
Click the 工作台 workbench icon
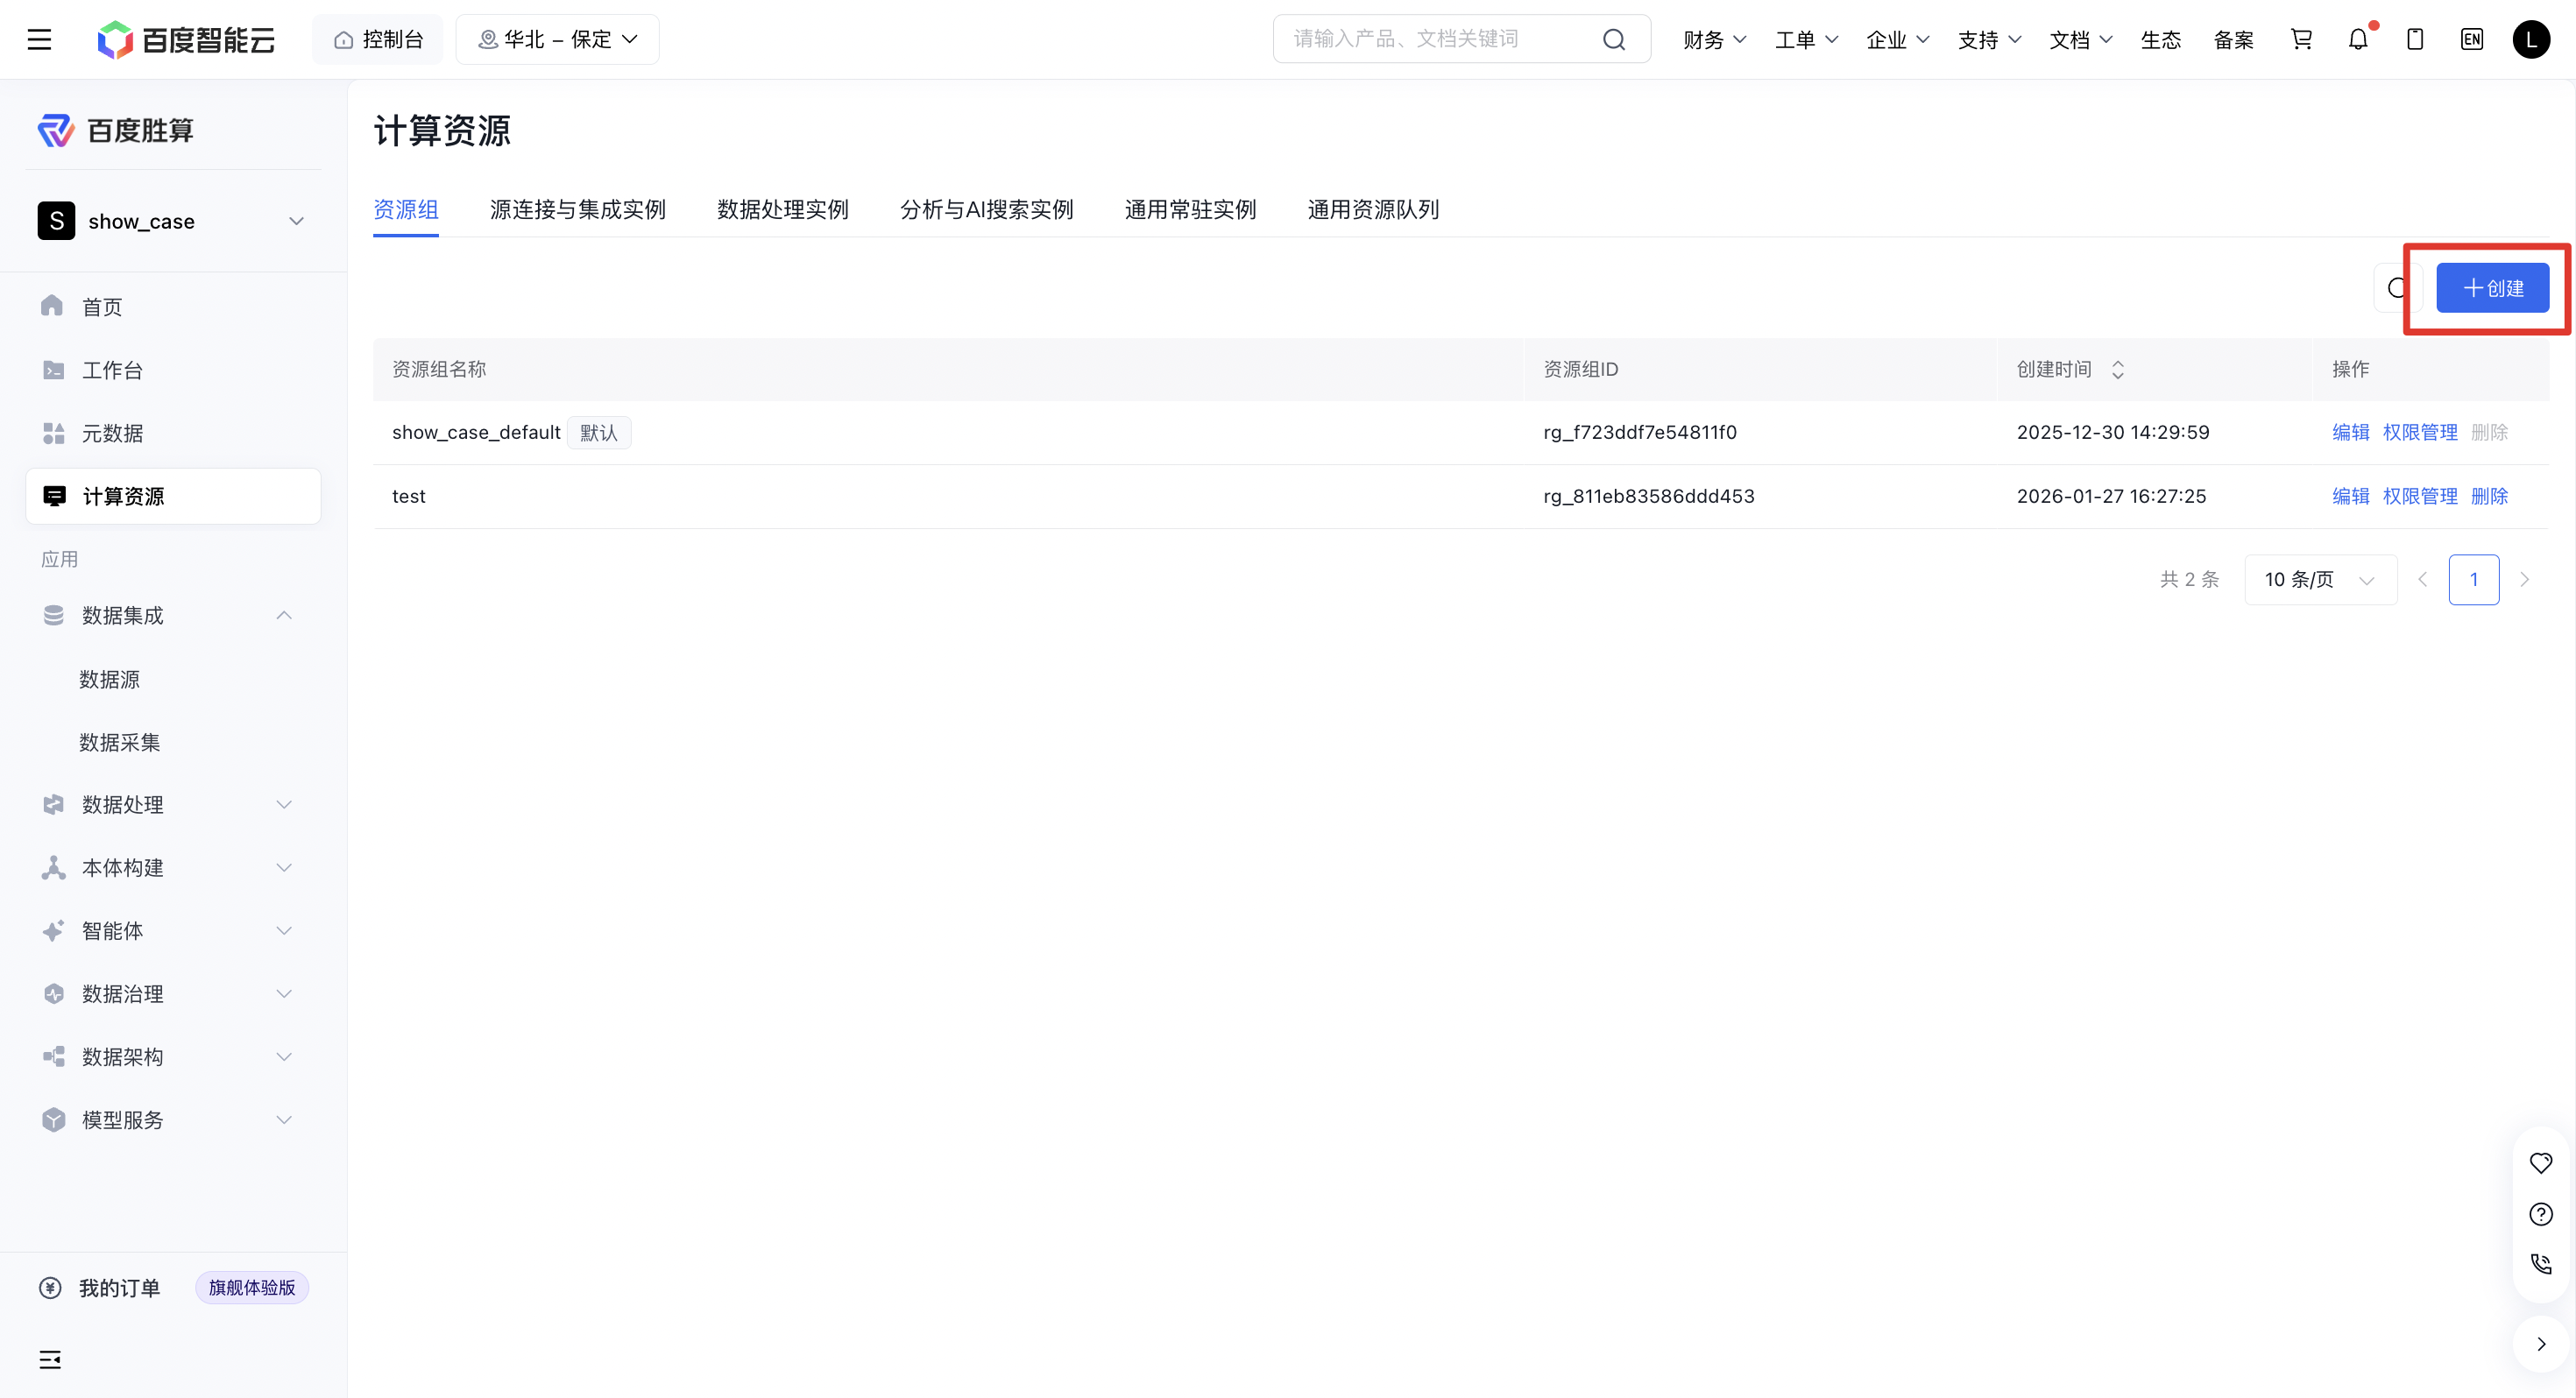click(x=53, y=370)
